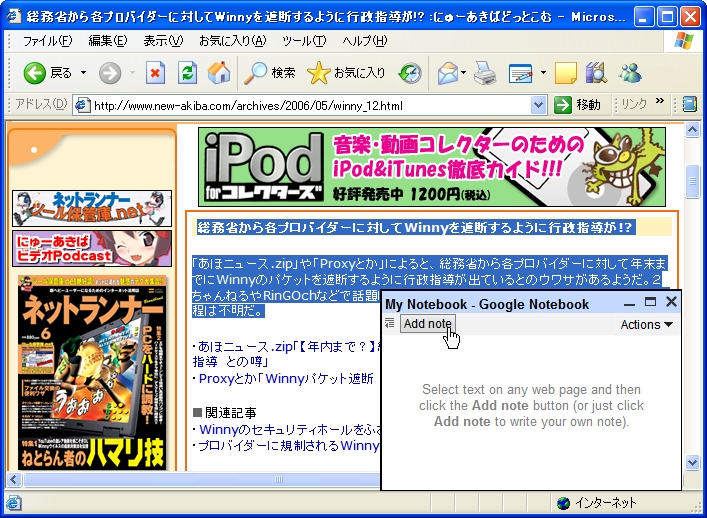Viewport: 707px width, 518px height.
Task: Open the Winnyのセキュリティホール related link
Action: [290, 430]
